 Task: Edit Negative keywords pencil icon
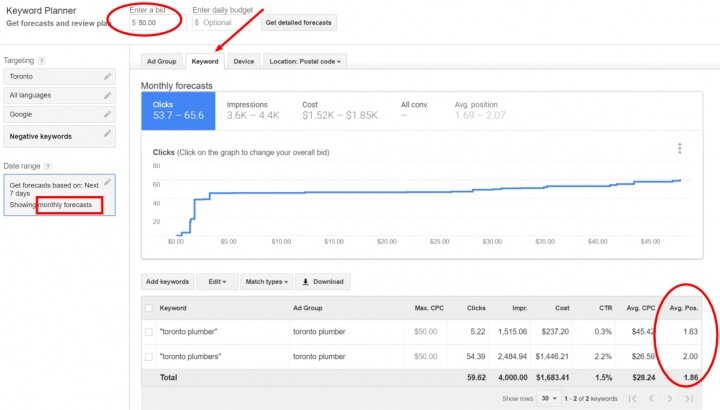pos(107,134)
